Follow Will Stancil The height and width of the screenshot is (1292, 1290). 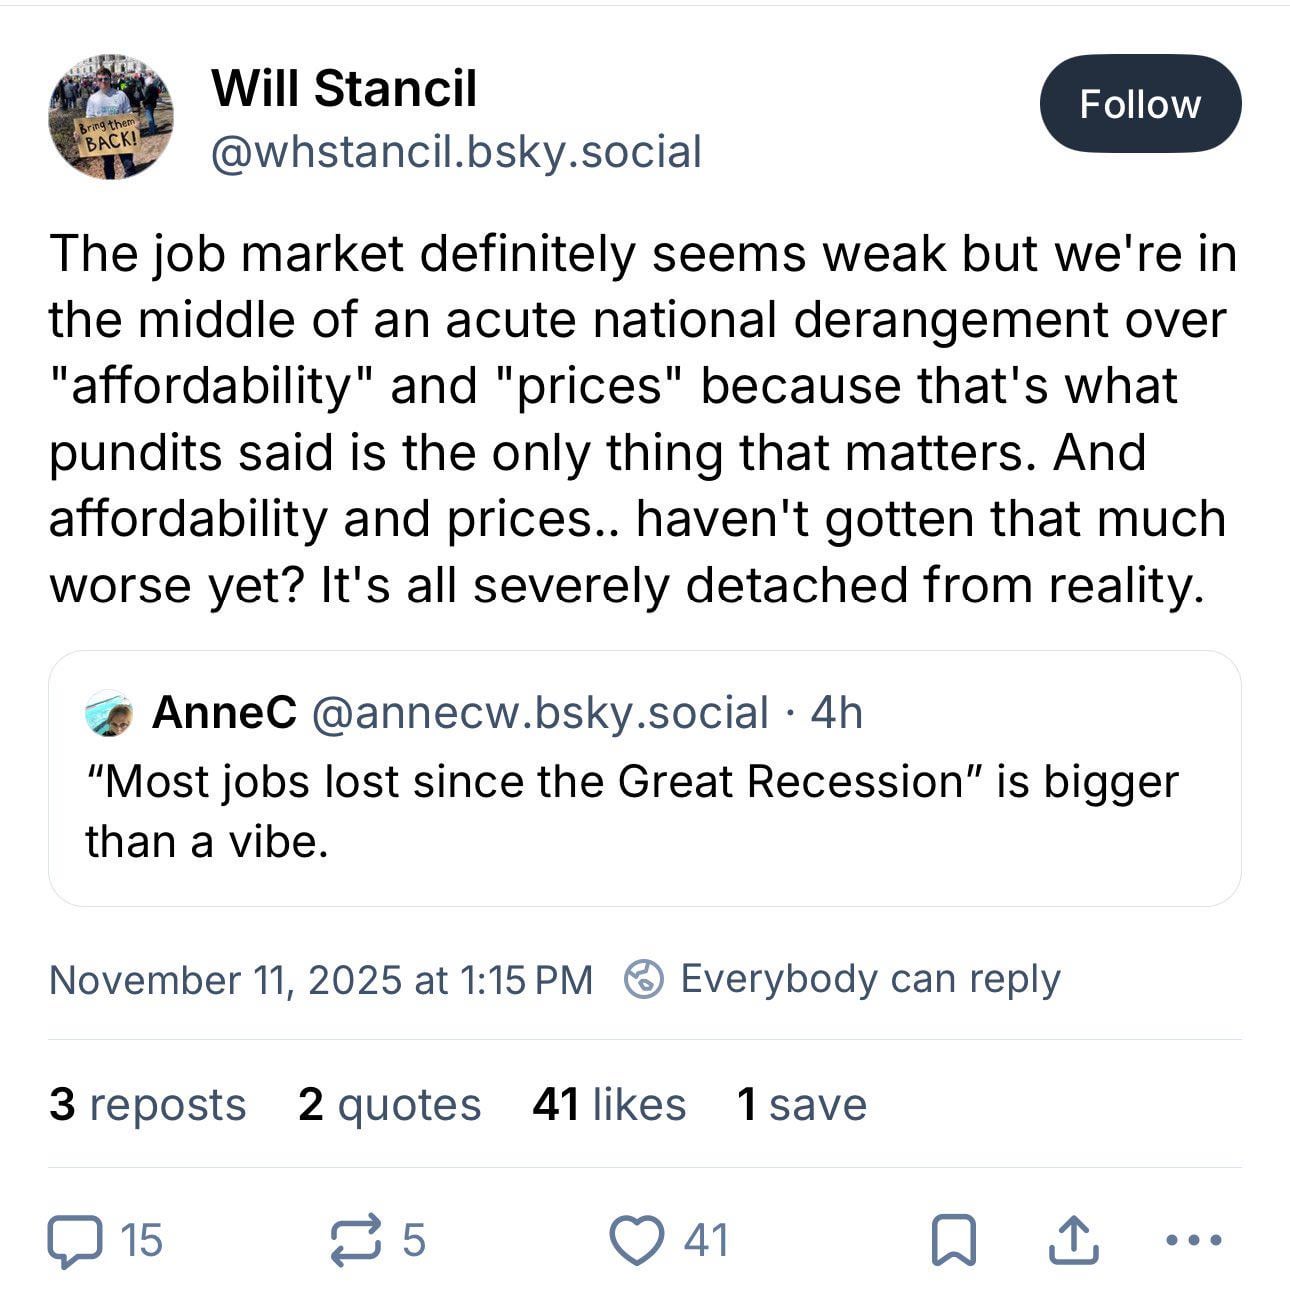click(1140, 104)
